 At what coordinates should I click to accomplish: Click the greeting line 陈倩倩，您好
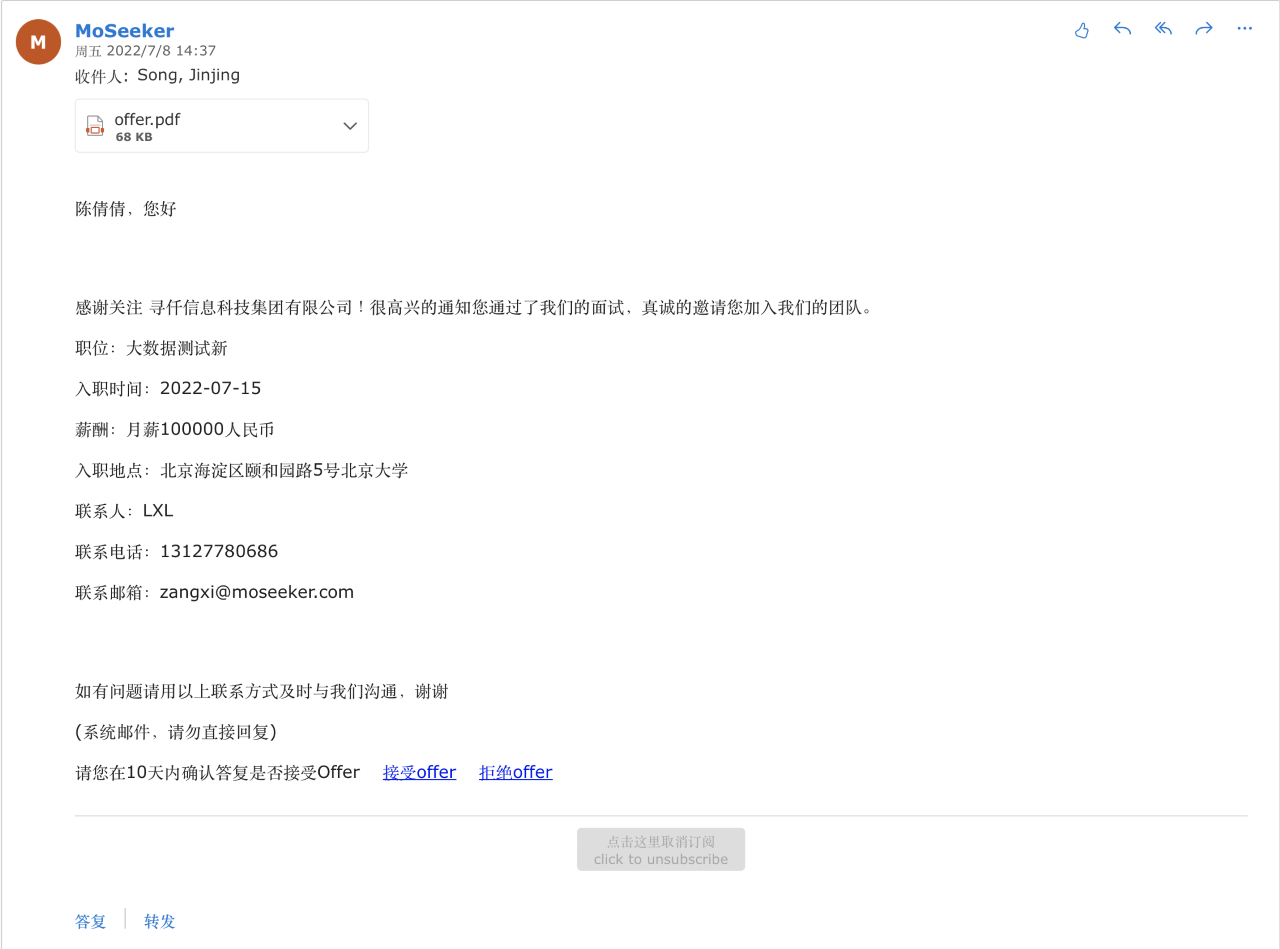[126, 209]
